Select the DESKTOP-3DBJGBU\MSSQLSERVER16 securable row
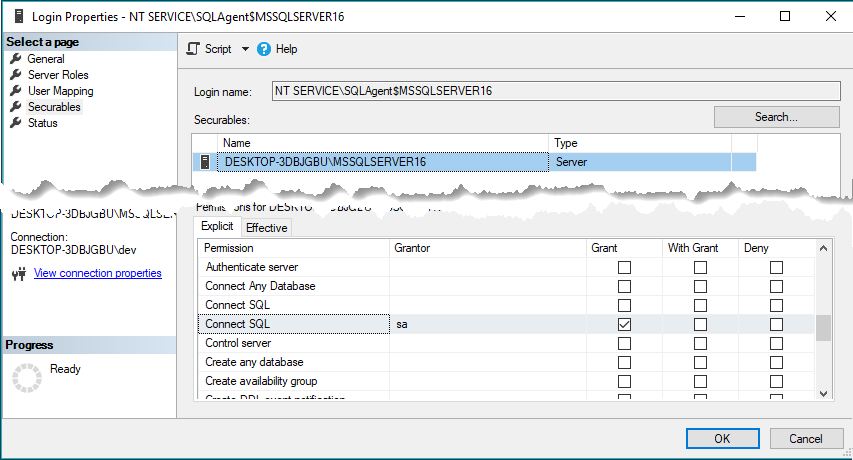This screenshot has height=460, width=853. (474, 162)
